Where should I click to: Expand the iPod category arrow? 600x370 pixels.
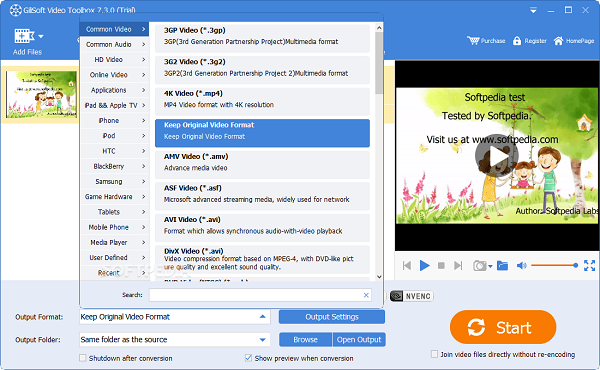point(143,136)
